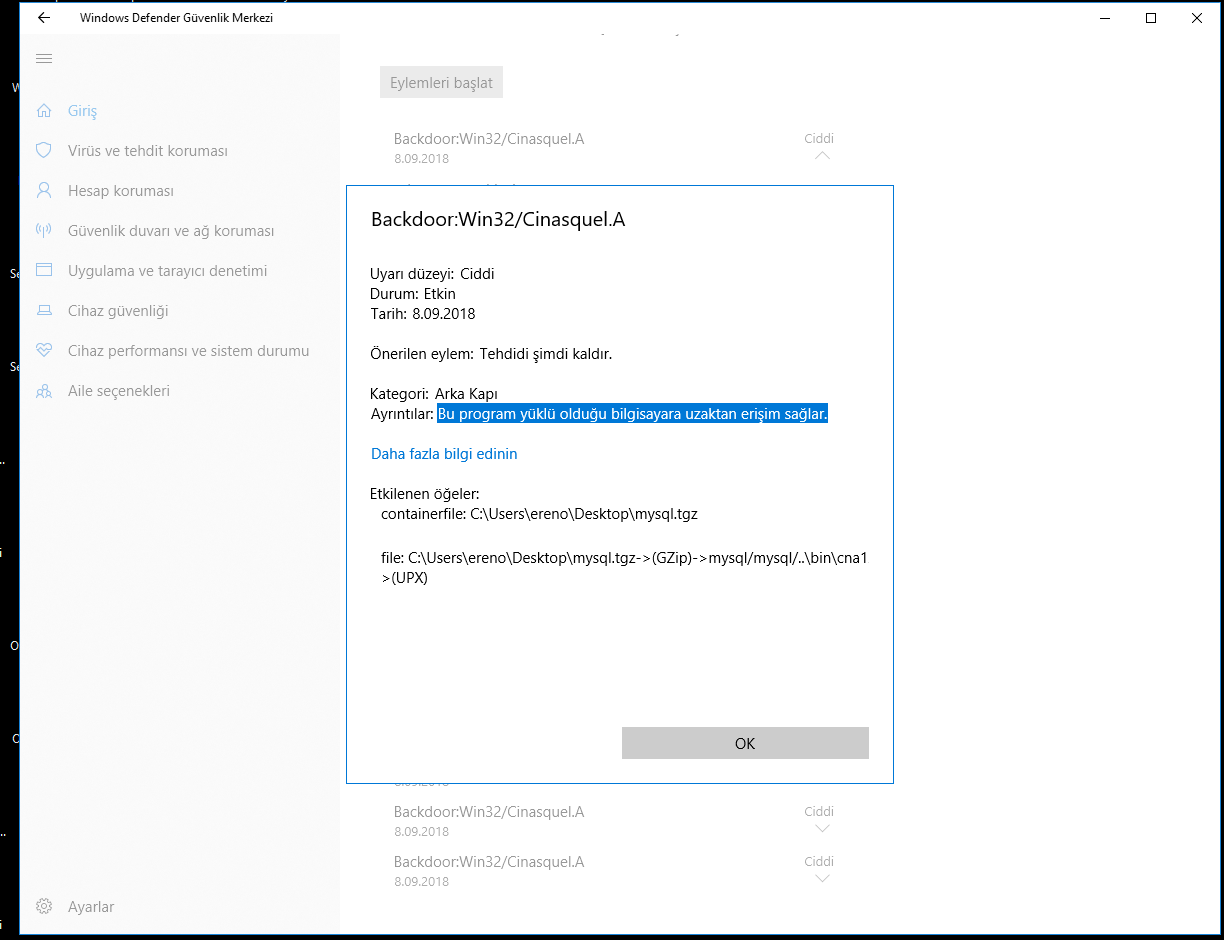
Task: Click Önerilen eylem: Tehdidi şimdi kaldır text
Action: coord(491,354)
